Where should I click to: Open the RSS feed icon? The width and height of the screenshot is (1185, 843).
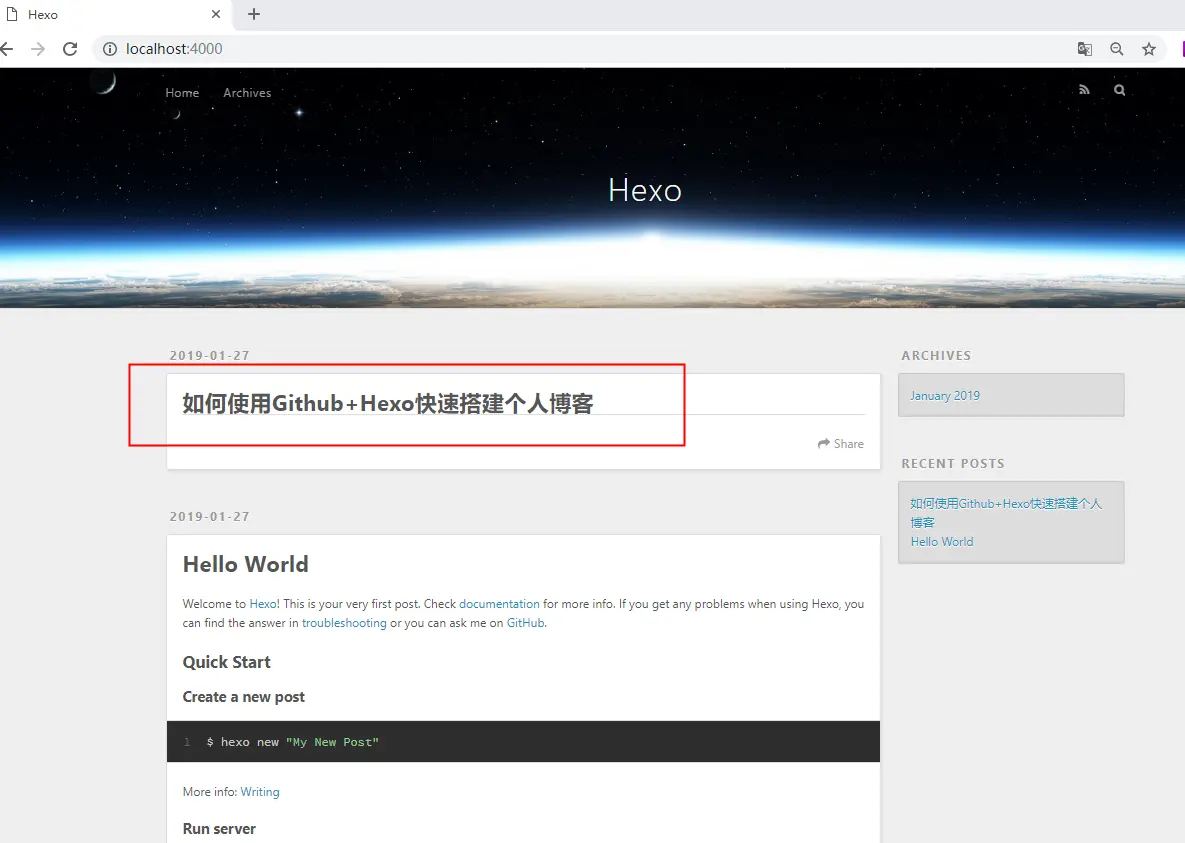point(1084,90)
